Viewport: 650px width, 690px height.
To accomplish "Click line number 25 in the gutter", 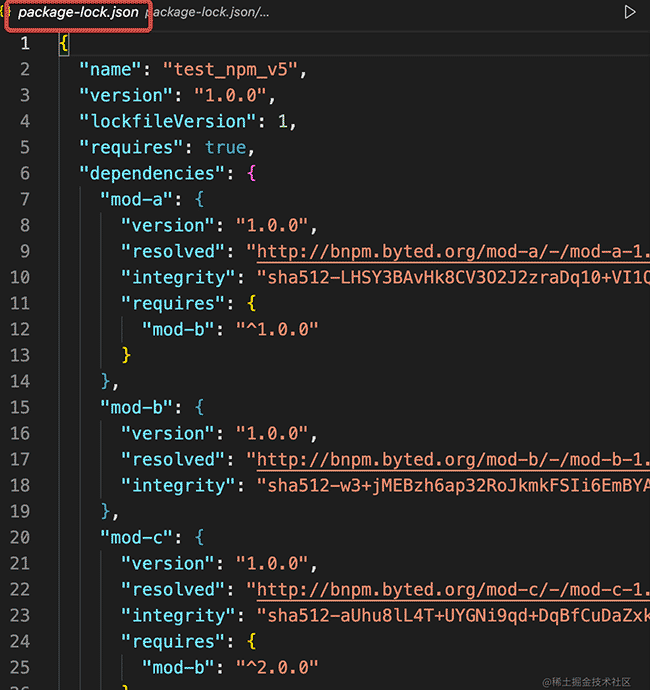I will tap(20, 668).
